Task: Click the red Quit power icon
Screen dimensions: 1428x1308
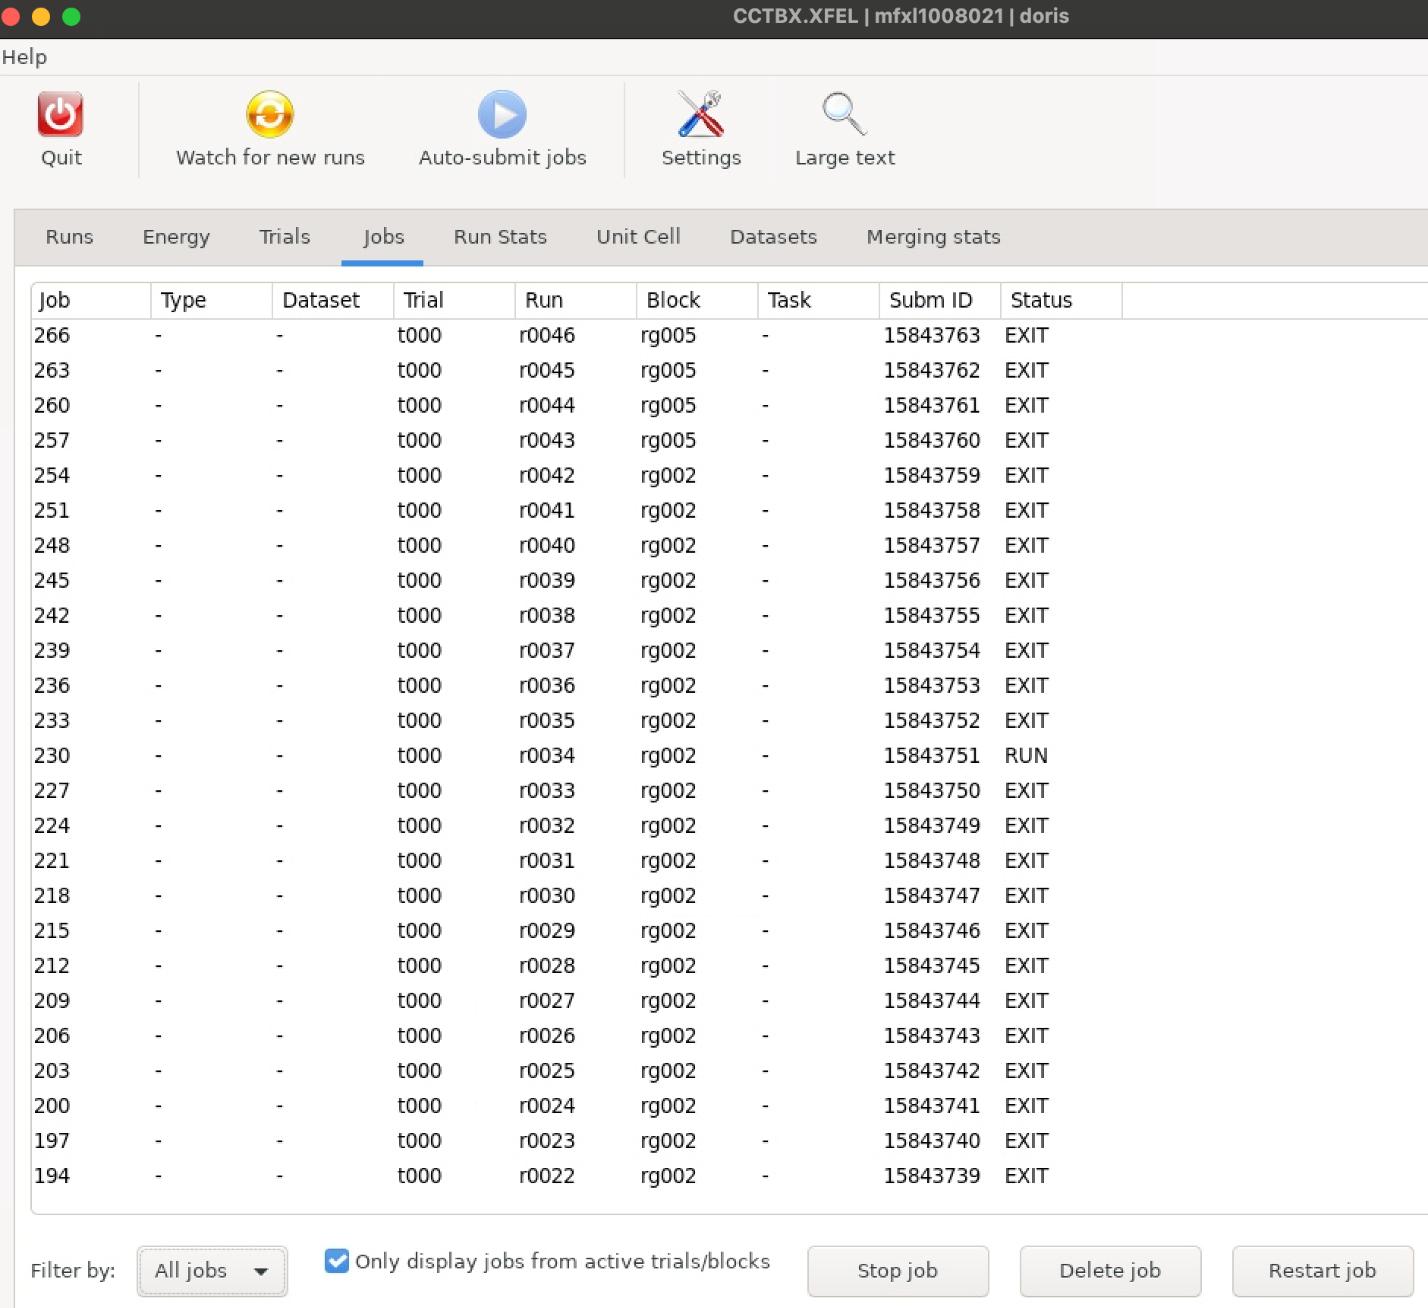Action: [60, 114]
